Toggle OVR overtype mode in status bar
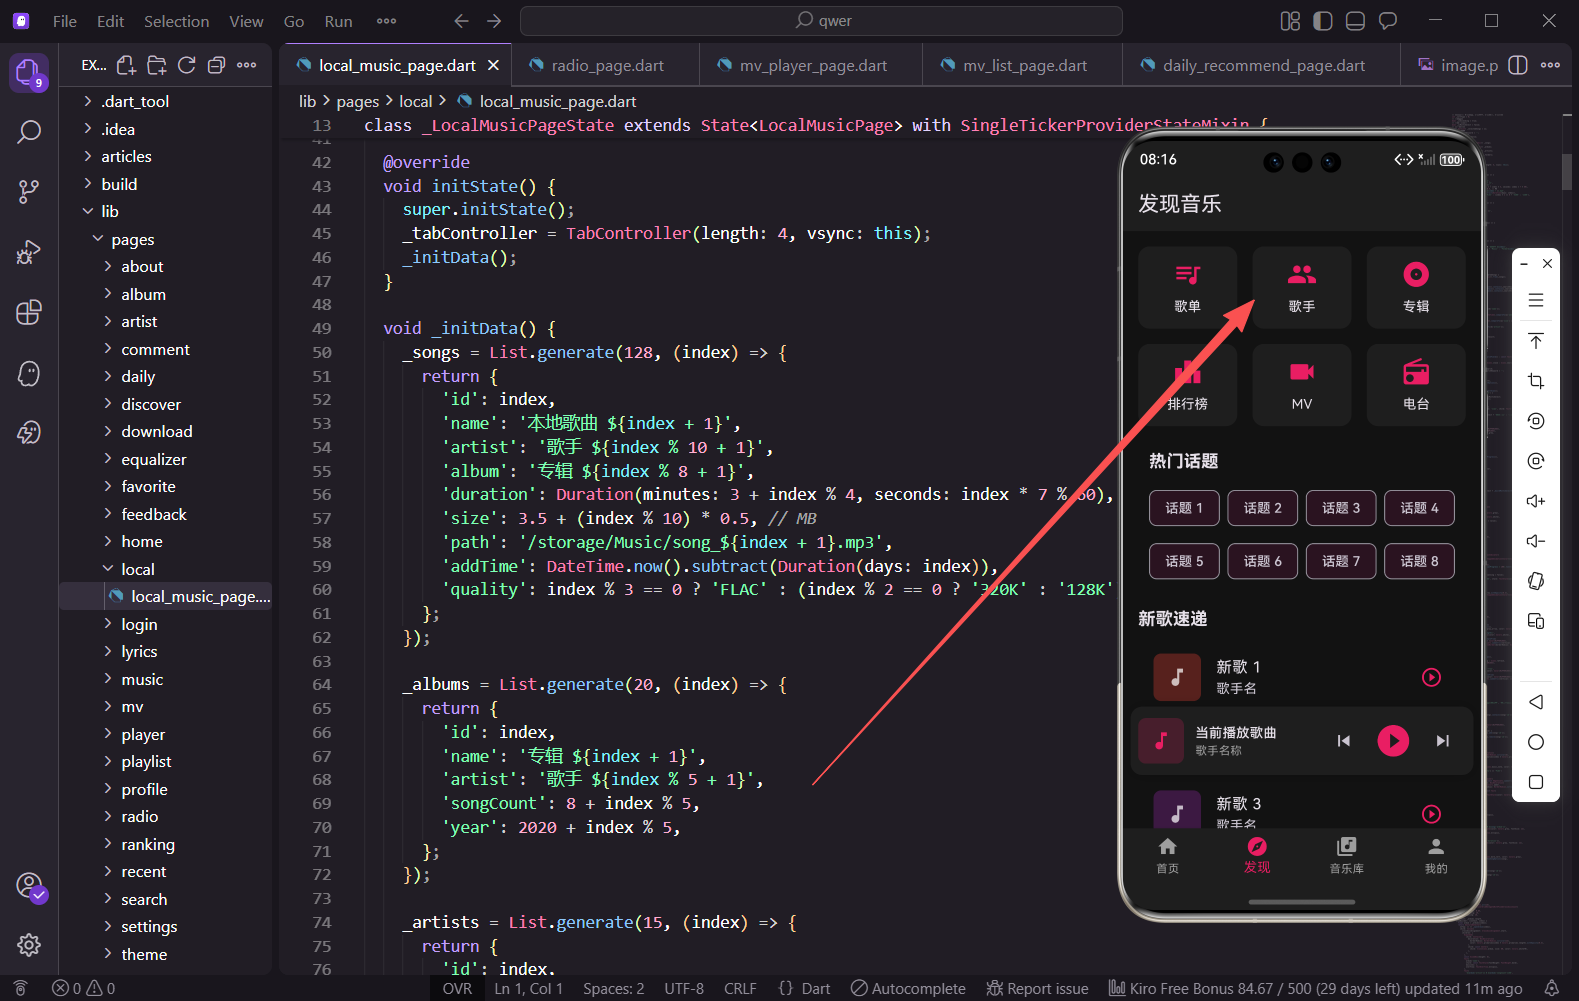Viewport: 1579px width, 1001px height. [457, 988]
